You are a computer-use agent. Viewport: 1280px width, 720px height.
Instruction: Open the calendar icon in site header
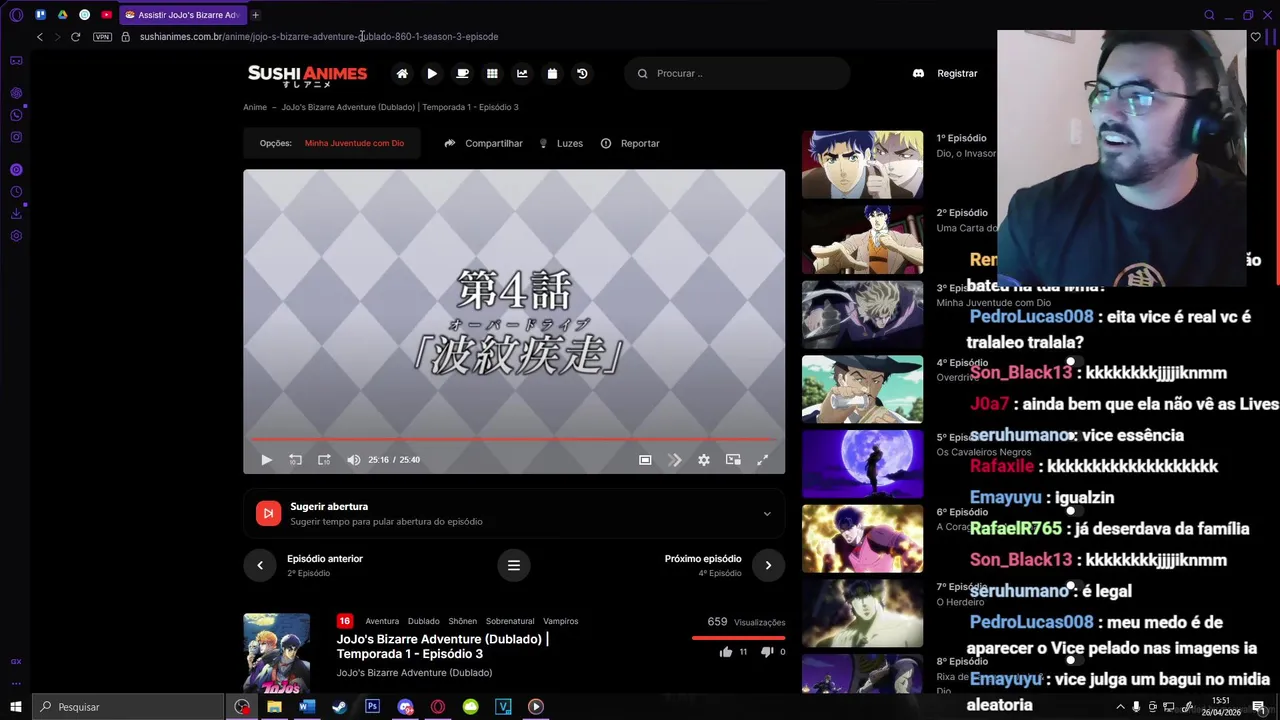coord(552,73)
